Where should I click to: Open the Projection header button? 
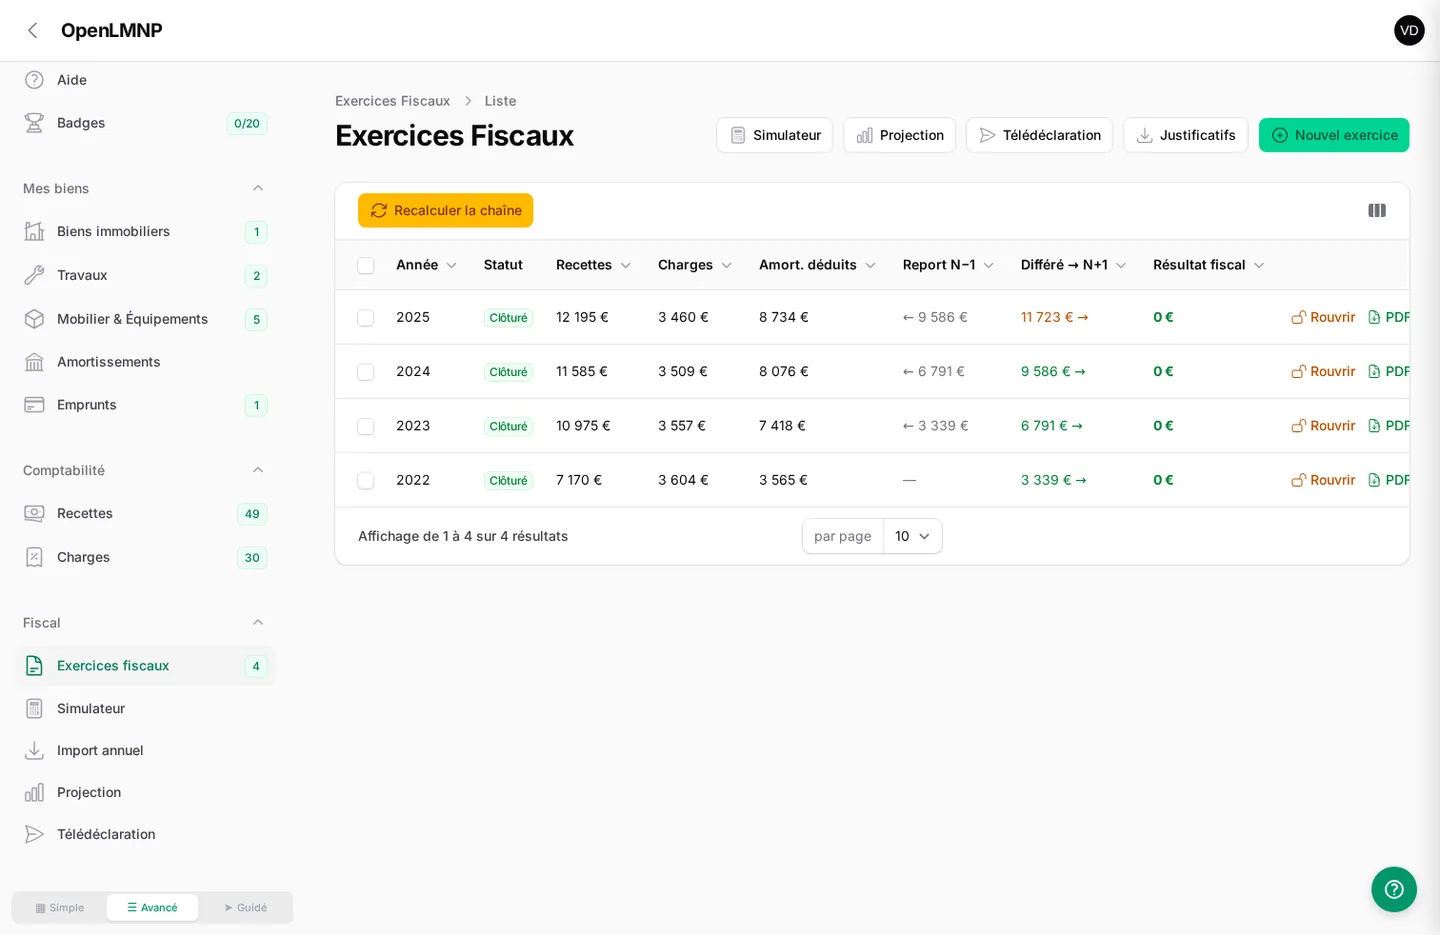tap(899, 135)
